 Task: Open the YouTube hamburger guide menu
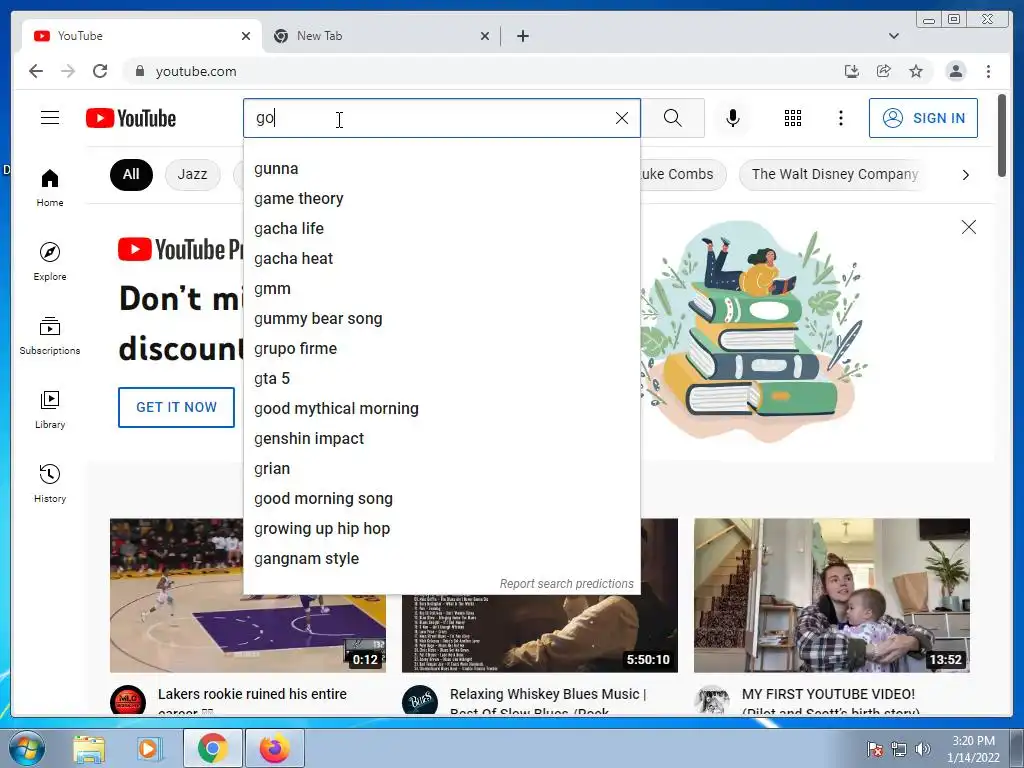50,118
